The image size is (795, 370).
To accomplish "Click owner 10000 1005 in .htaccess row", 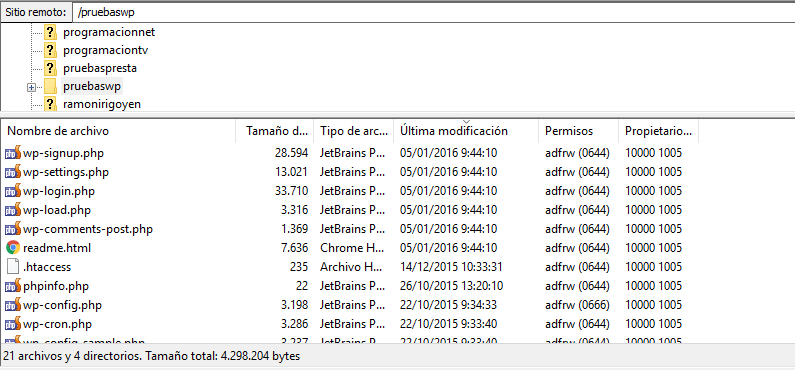I will (x=653, y=267).
